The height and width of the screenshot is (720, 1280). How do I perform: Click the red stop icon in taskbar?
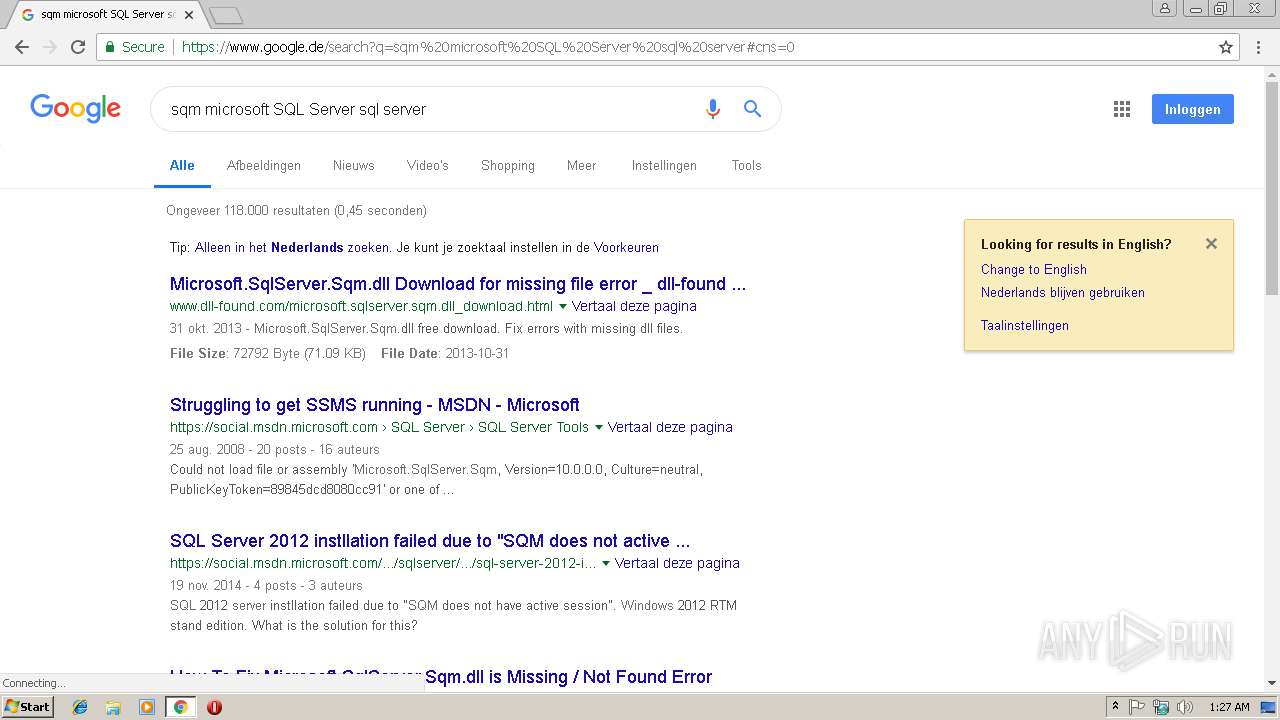click(214, 707)
